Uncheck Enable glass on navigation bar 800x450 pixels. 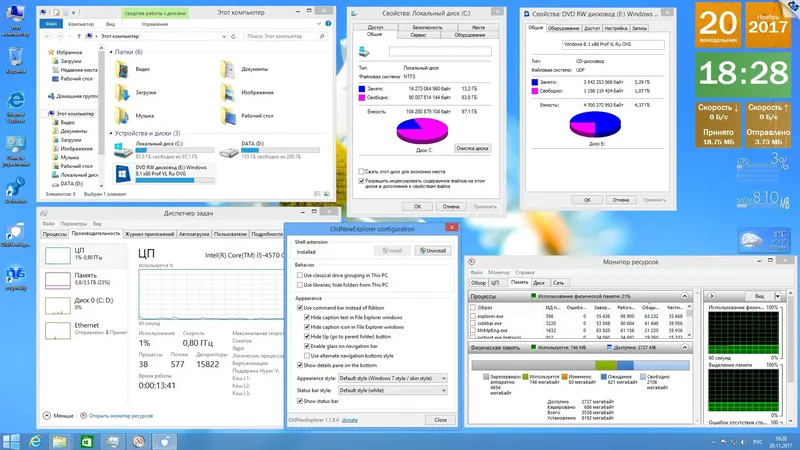307,346
